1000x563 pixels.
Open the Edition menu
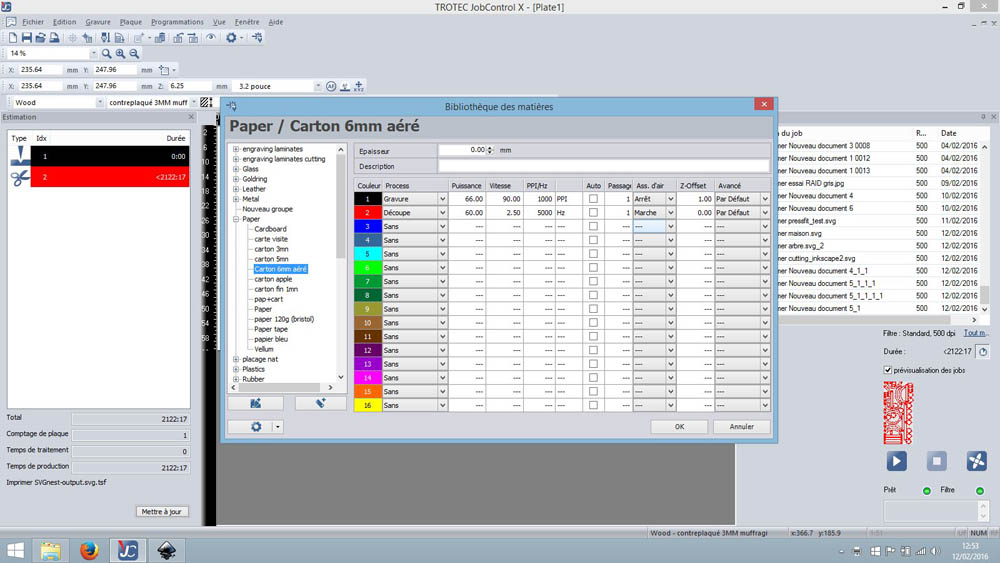point(64,22)
